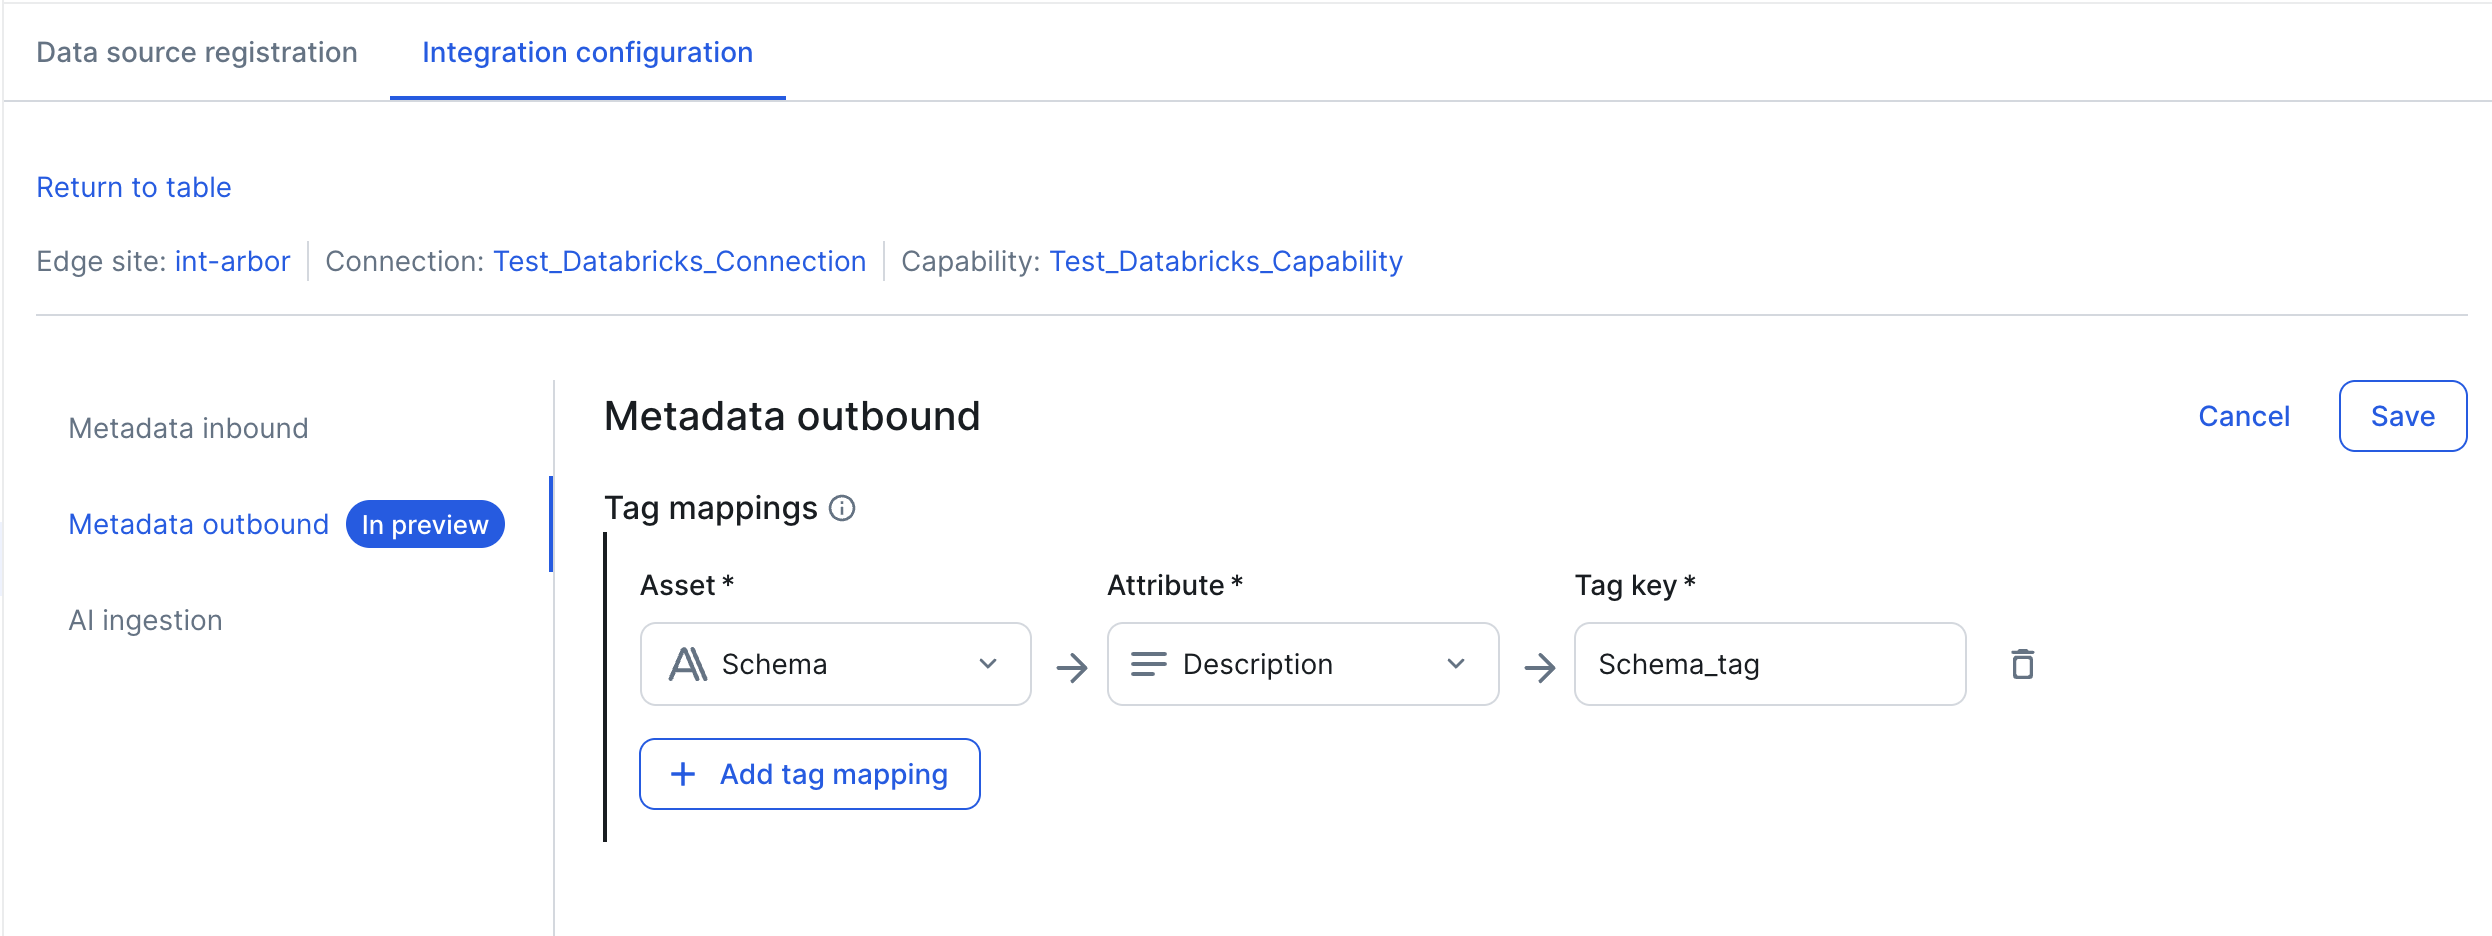The height and width of the screenshot is (936, 2492).
Task: Follow the Return to table link
Action: pos(133,187)
